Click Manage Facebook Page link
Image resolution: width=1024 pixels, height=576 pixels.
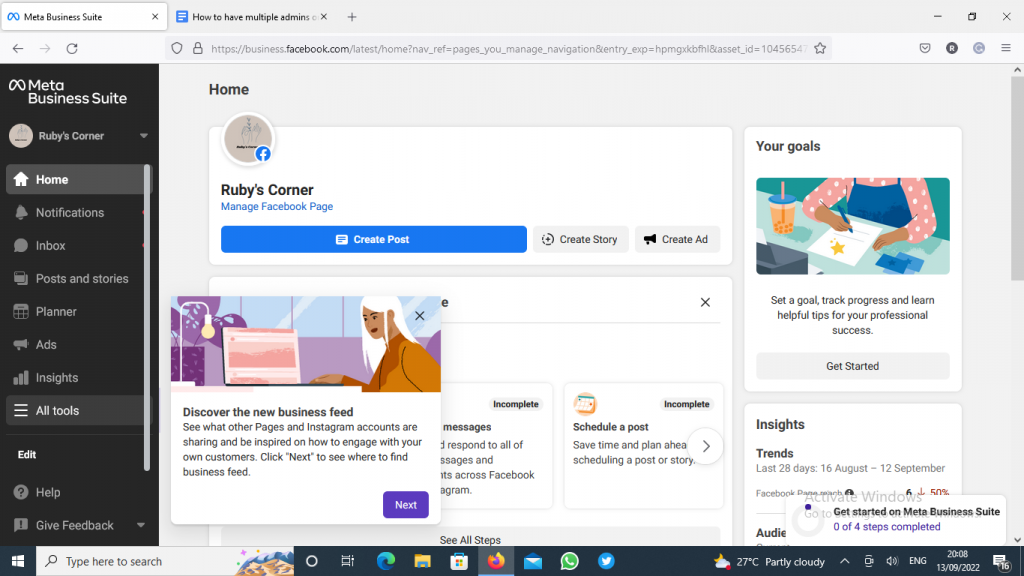tap(277, 206)
